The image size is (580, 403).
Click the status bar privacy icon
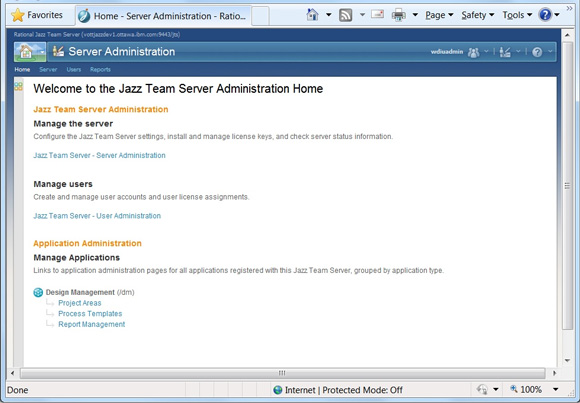click(482, 389)
